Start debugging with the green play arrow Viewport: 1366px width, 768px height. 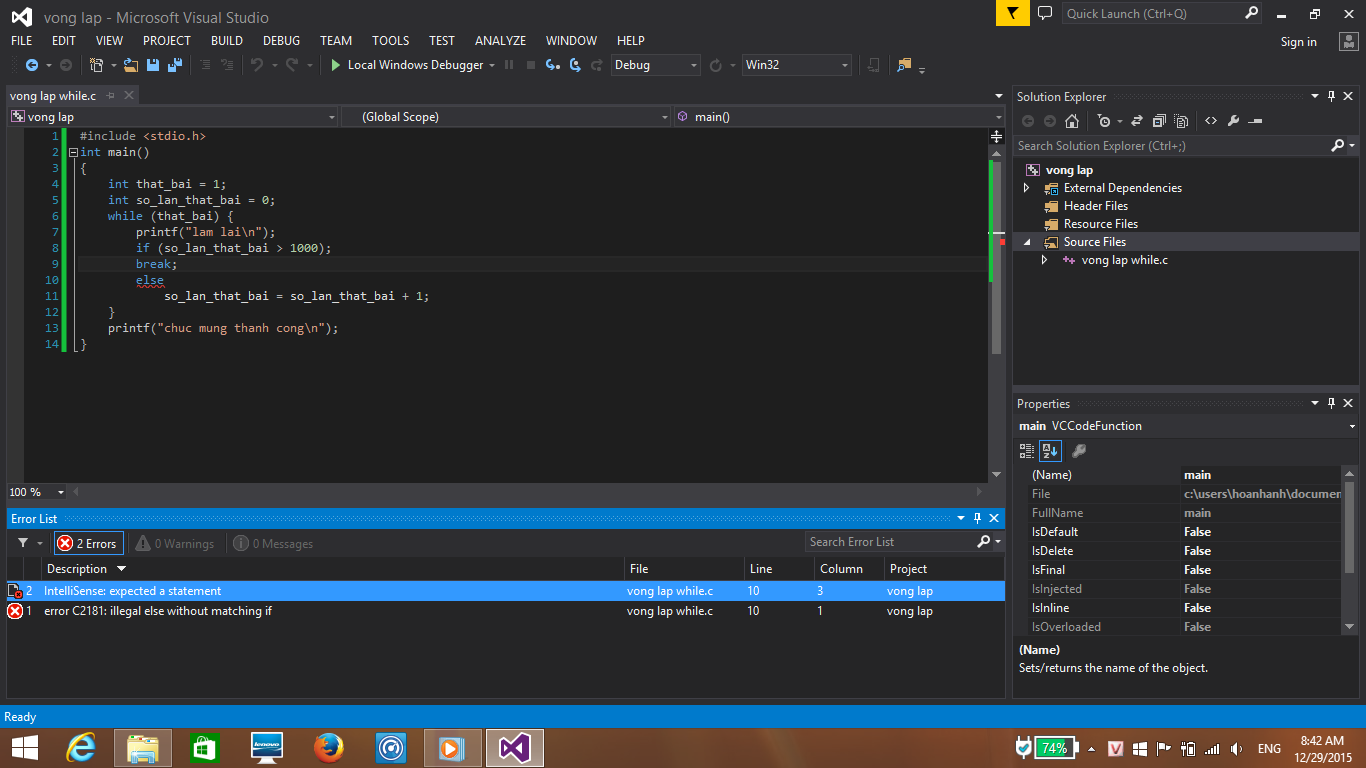(x=336, y=65)
